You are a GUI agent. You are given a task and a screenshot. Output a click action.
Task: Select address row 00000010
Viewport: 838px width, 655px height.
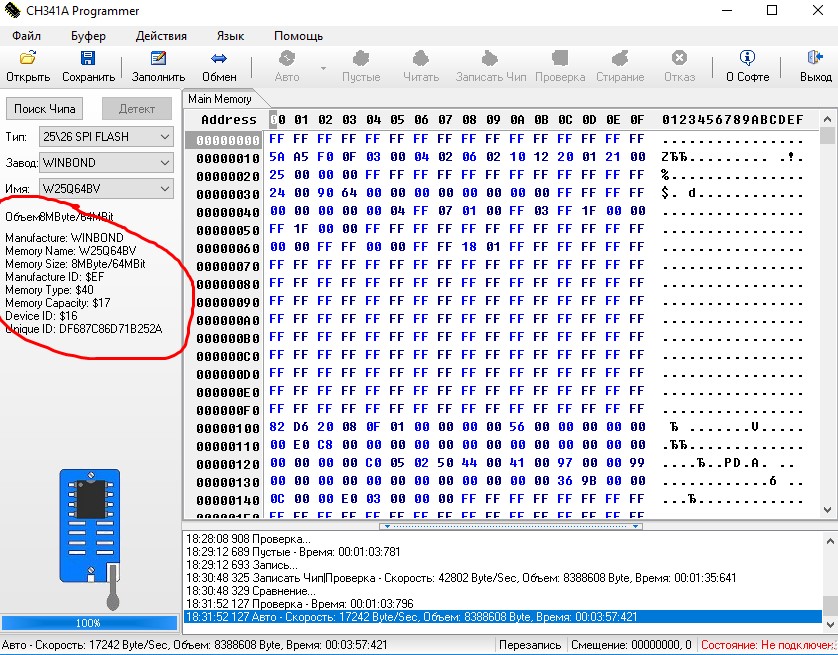[x=228, y=158]
